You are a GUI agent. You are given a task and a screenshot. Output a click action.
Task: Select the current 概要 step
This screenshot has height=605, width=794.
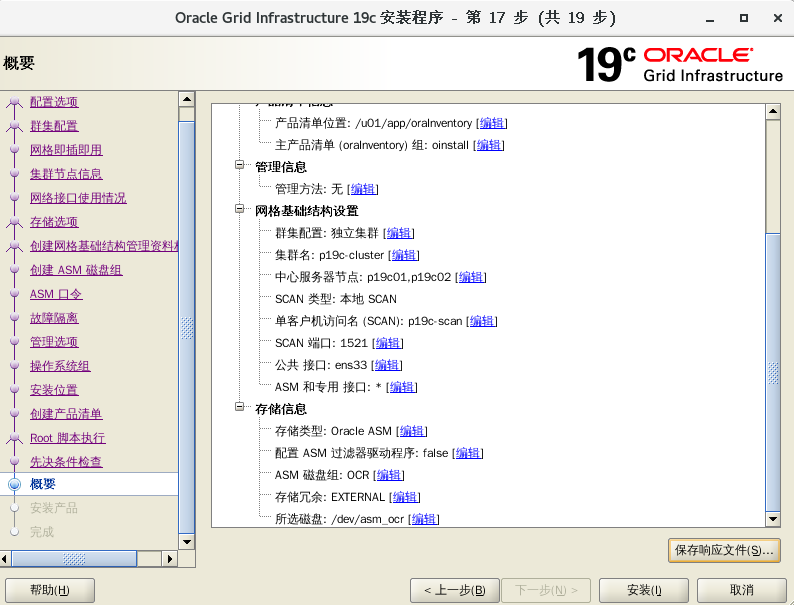[x=43, y=484]
